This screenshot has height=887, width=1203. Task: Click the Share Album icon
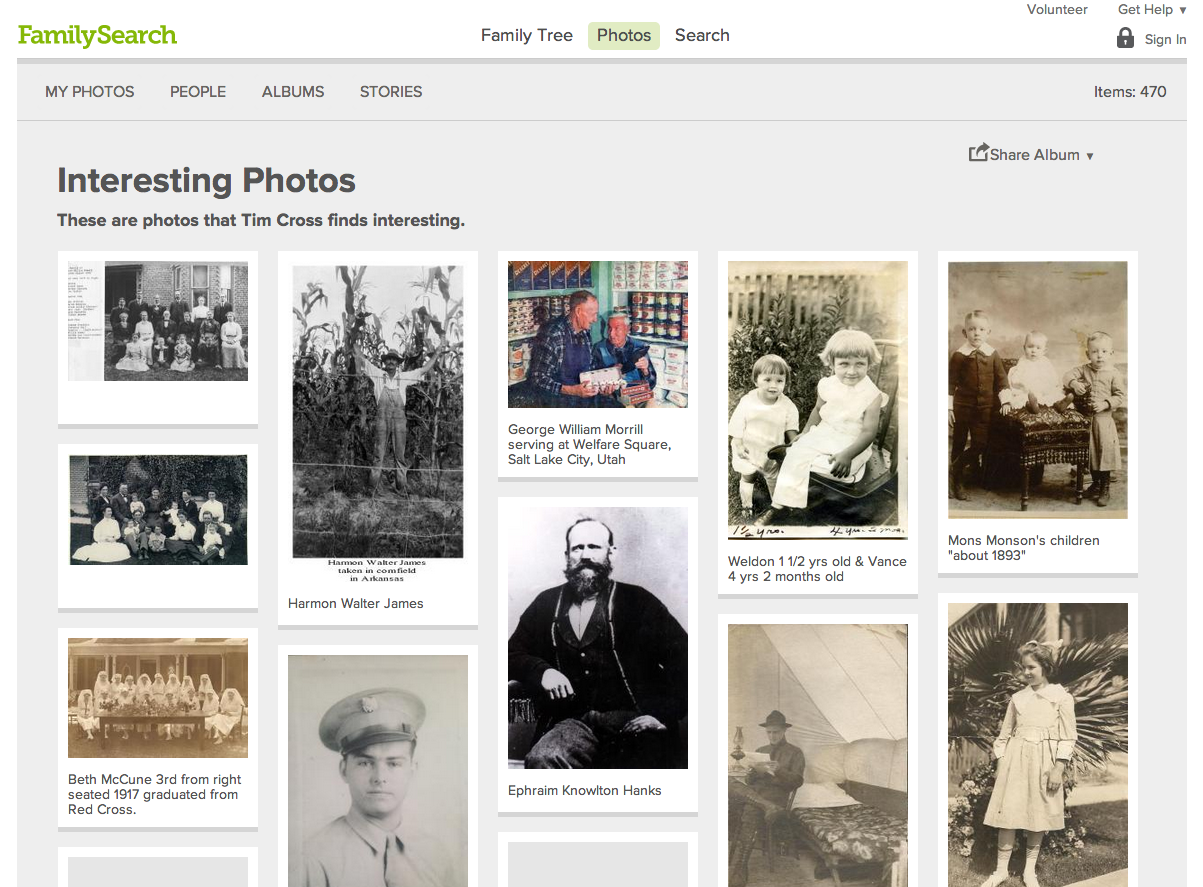[x=978, y=153]
